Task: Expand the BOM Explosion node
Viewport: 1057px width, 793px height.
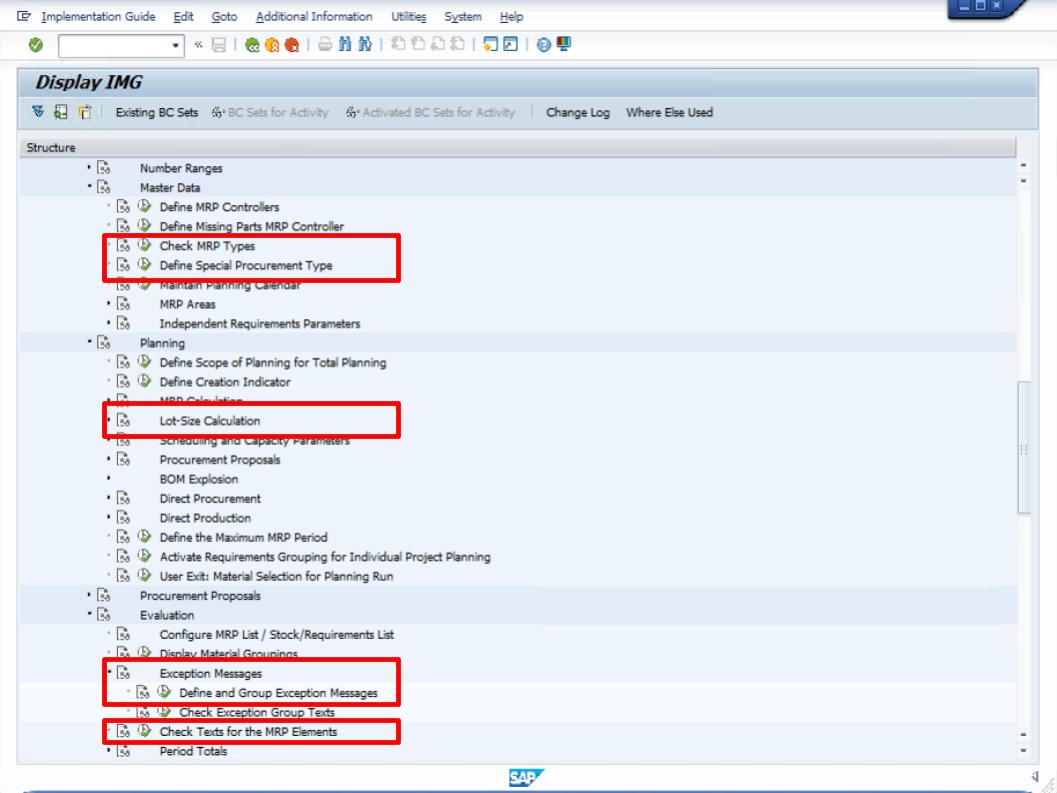Action: click(109, 478)
